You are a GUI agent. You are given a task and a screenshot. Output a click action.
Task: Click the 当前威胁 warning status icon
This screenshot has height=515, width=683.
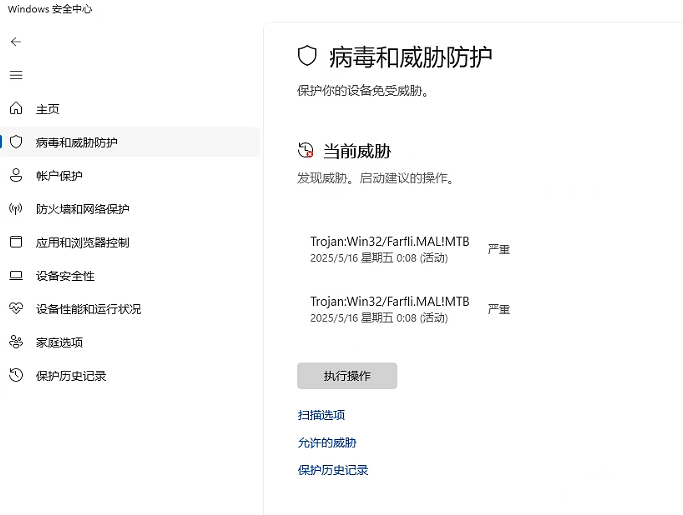pyautogui.click(x=306, y=151)
